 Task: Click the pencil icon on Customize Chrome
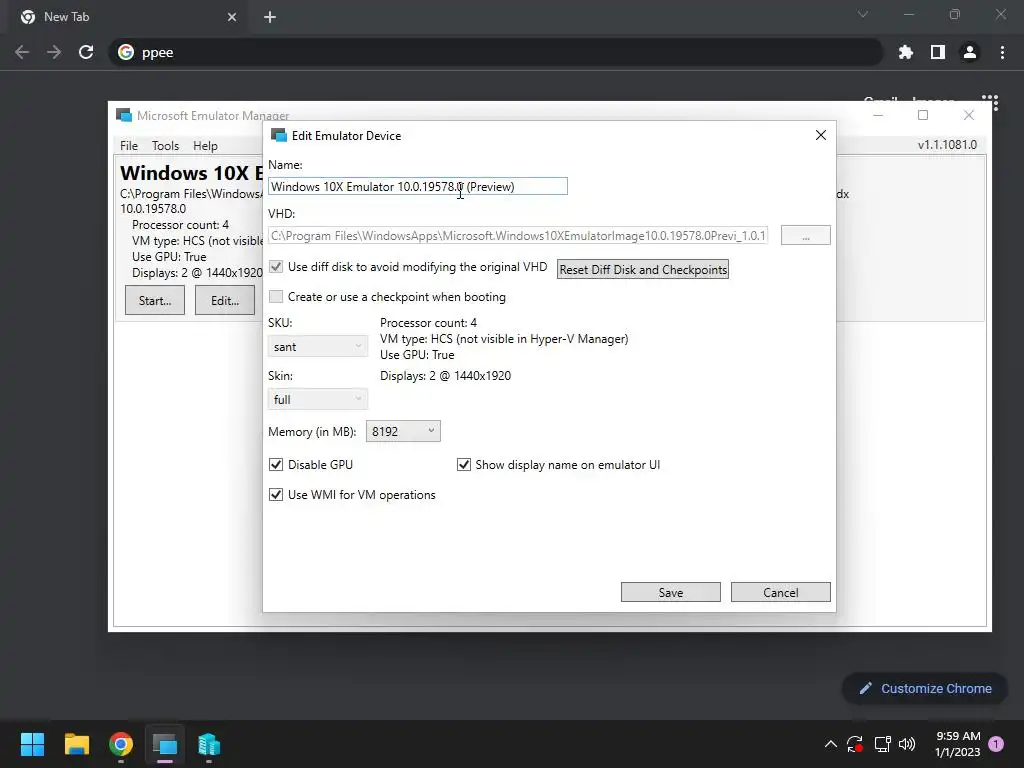[865, 688]
